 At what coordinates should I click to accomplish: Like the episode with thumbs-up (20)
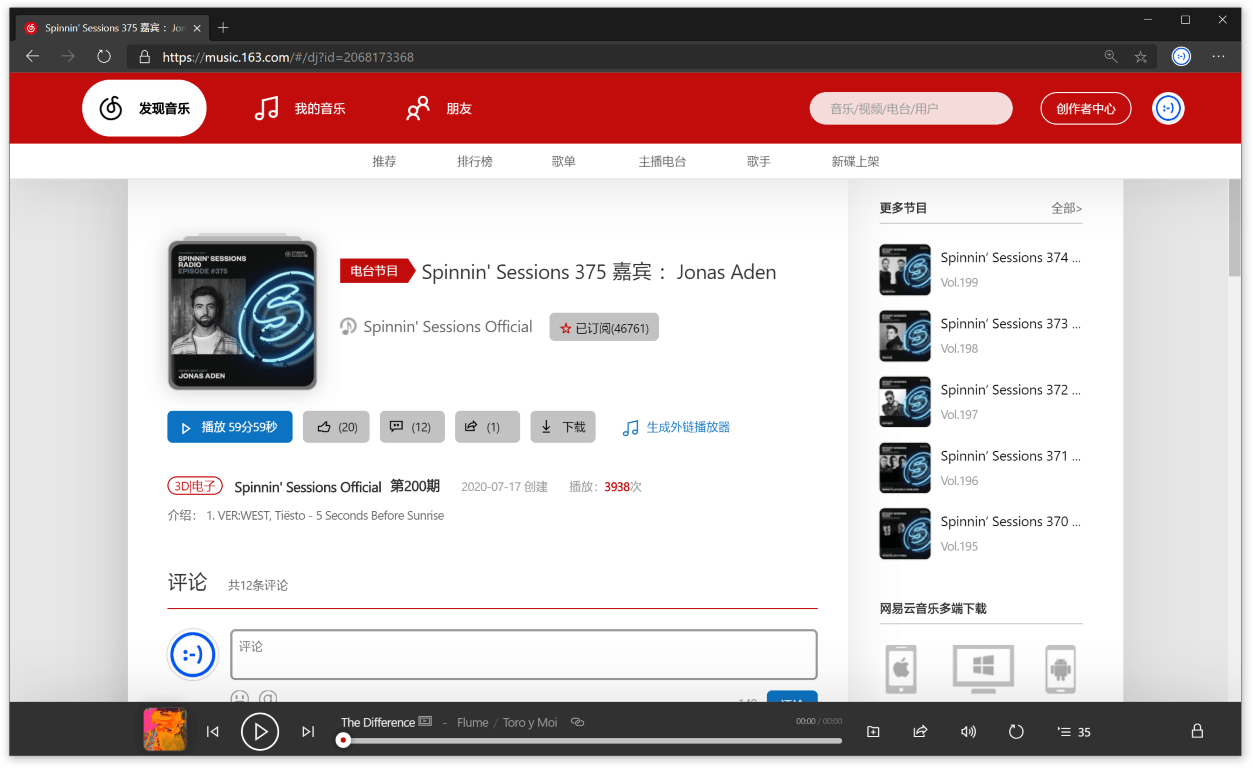point(336,427)
